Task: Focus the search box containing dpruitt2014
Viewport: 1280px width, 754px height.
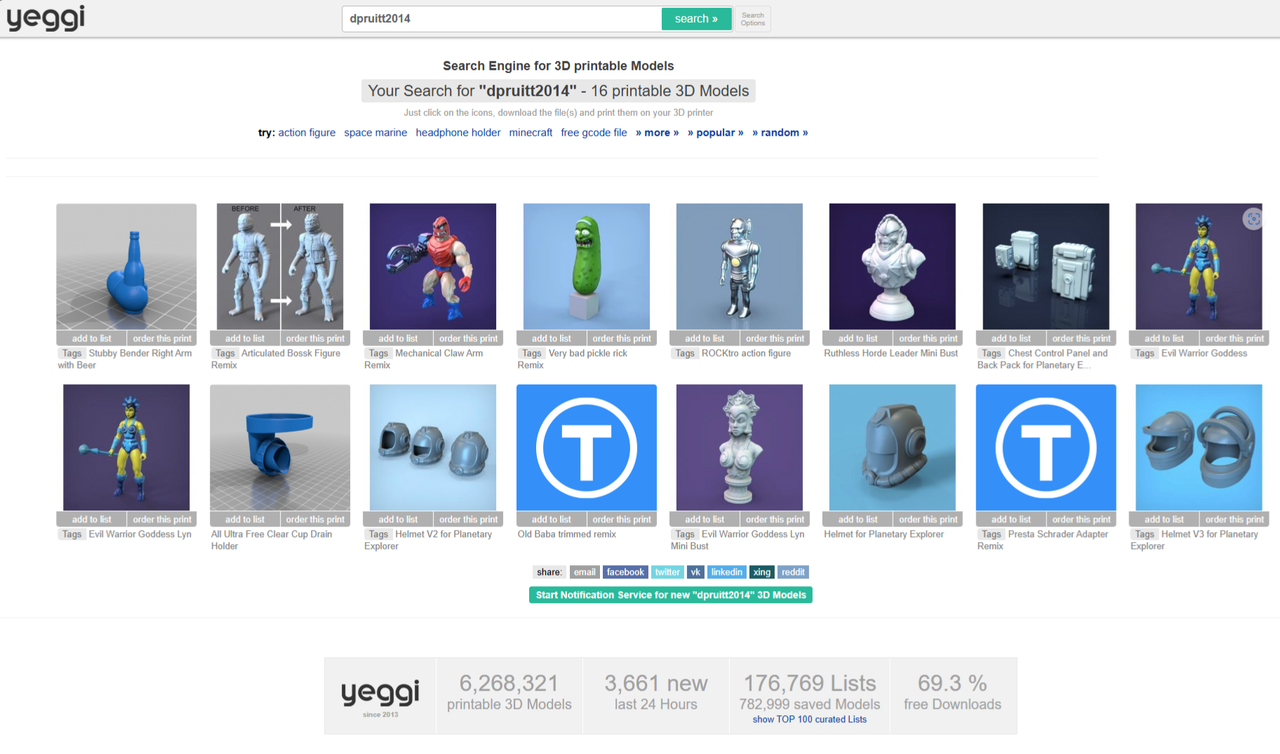Action: tap(501, 18)
